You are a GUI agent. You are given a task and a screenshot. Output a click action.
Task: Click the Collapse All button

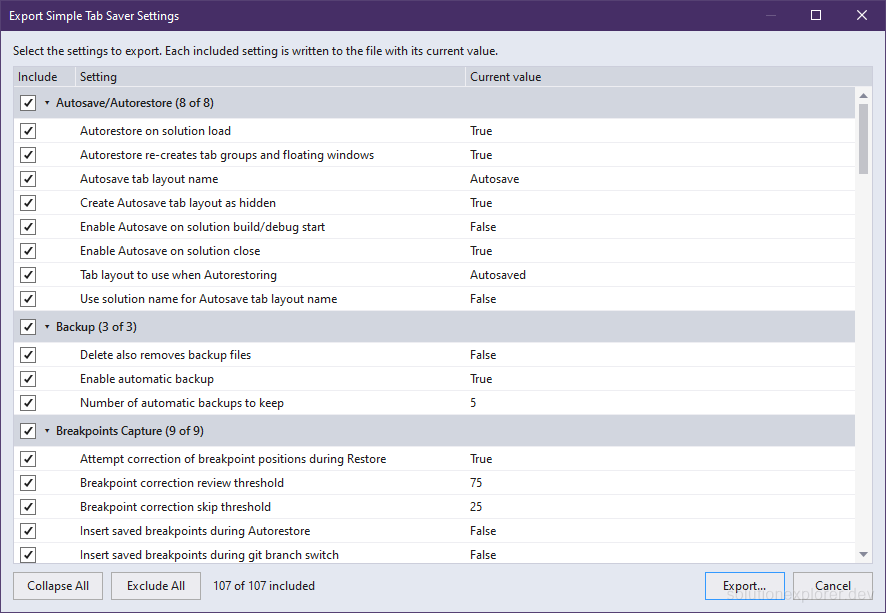coord(58,586)
